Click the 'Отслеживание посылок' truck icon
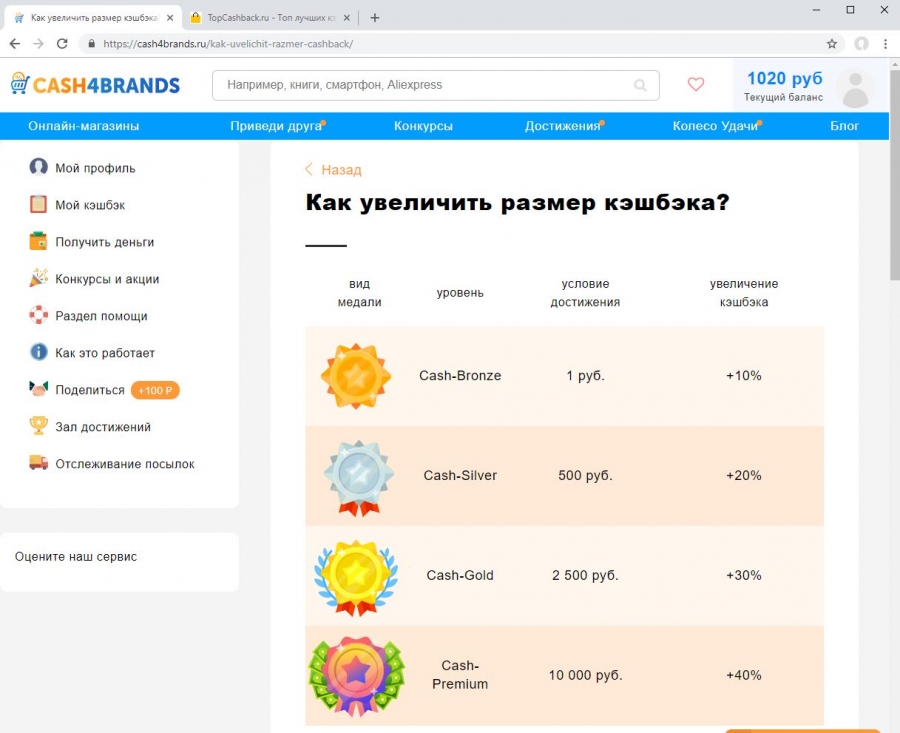 [x=38, y=463]
